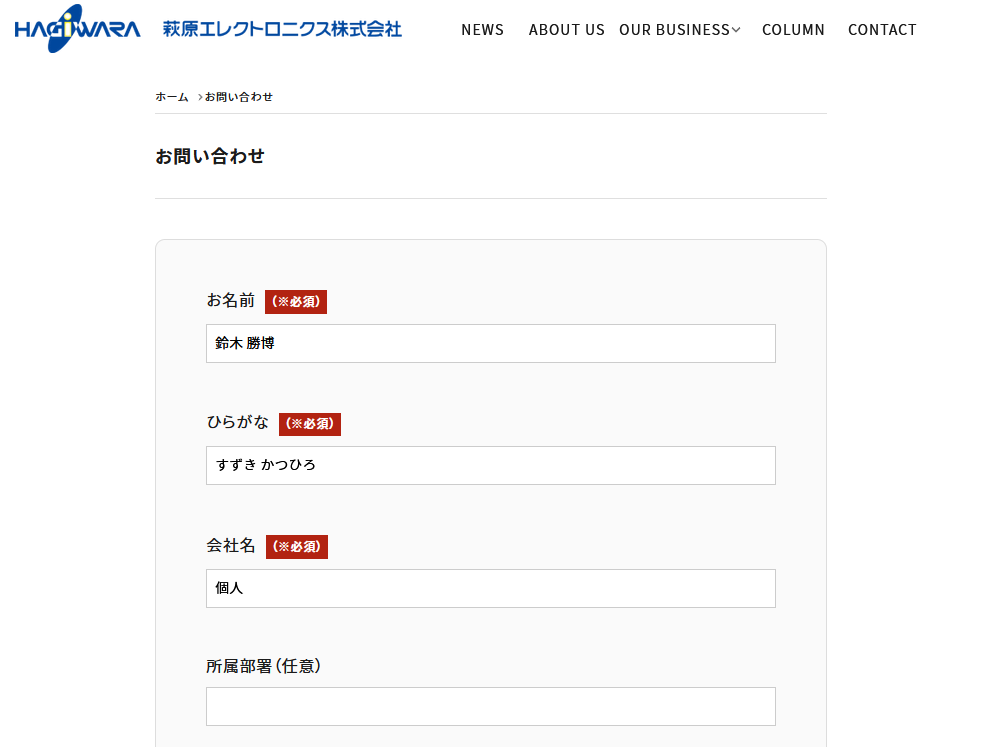Click the 萩原エレクトロニクス株式会社 company name
The image size is (982, 747).
282,29
